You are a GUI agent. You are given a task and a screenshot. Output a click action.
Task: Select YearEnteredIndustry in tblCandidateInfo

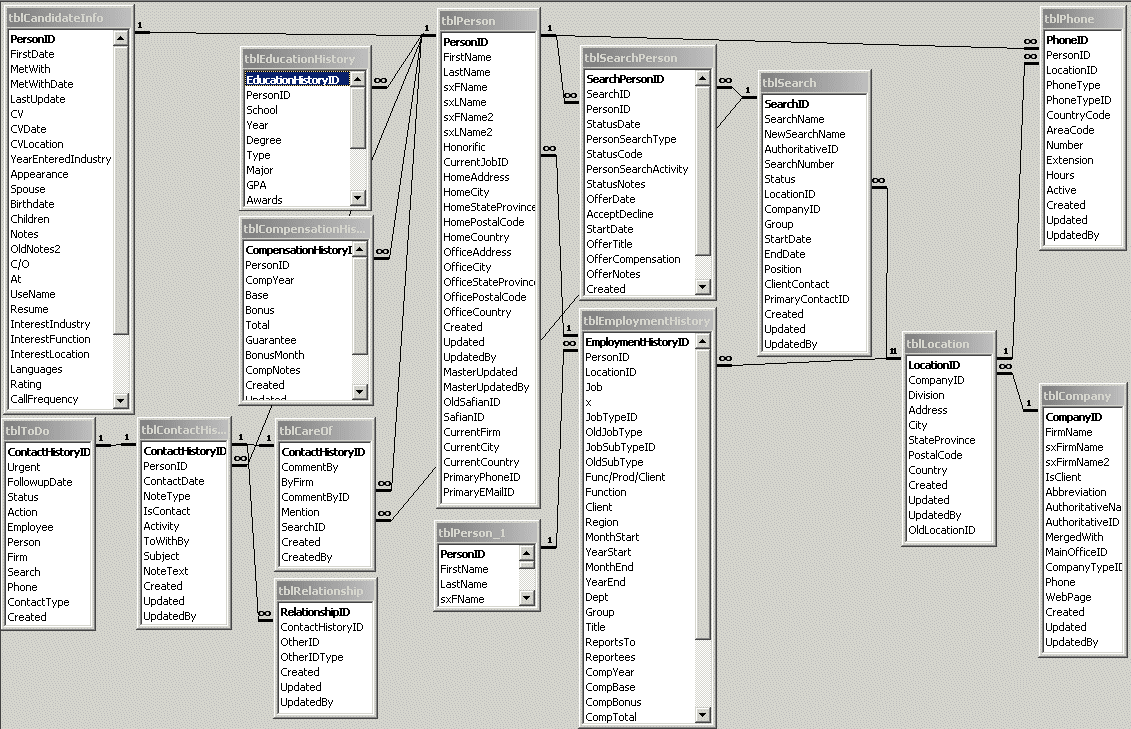(x=61, y=159)
